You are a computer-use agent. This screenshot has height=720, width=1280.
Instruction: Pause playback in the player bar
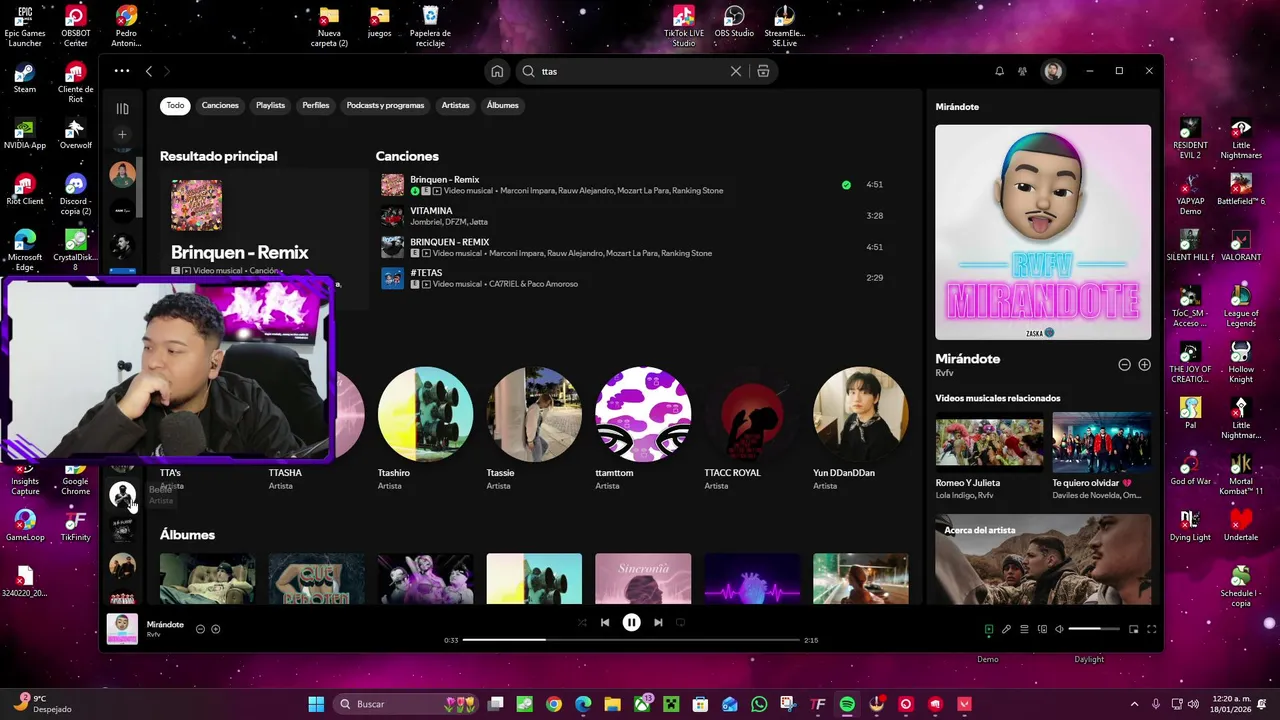click(x=631, y=622)
